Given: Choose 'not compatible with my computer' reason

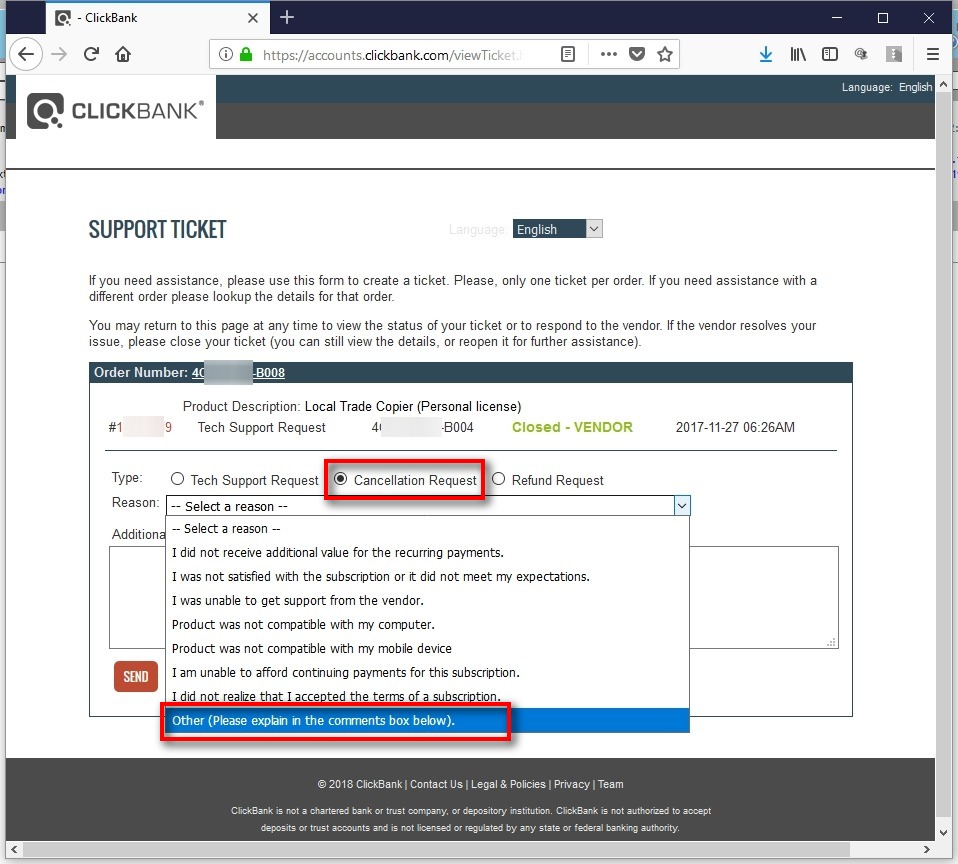Looking at the screenshot, I should tap(427, 624).
